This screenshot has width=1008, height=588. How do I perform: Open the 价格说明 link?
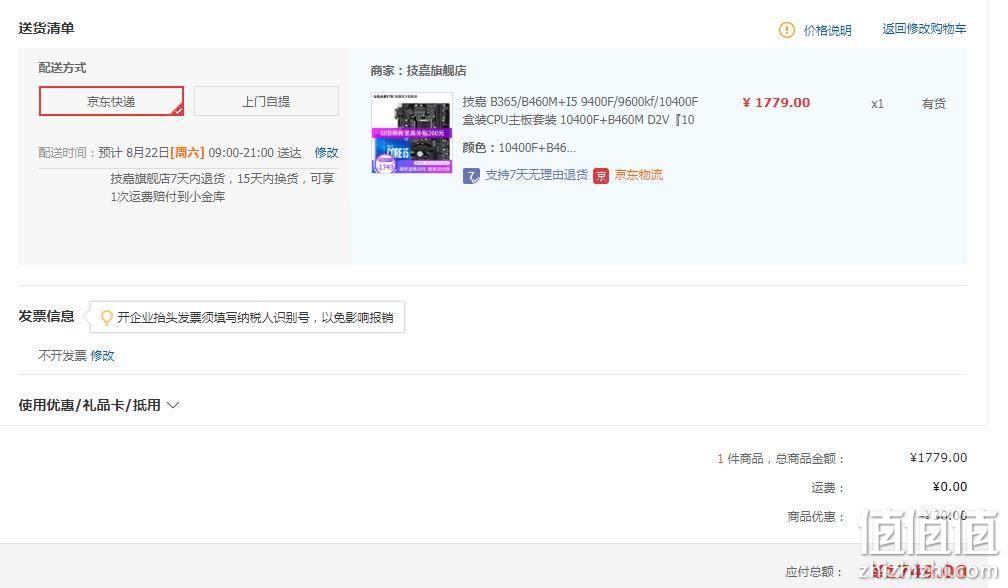[x=827, y=30]
